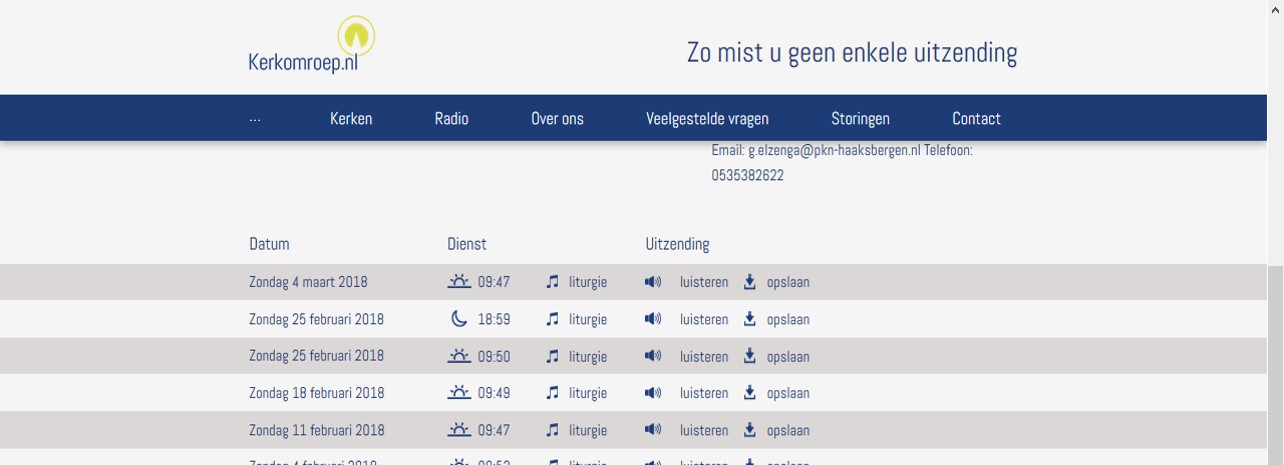Click speaker icon for 4 maart 2018
1284x465 pixels.
coord(653,282)
